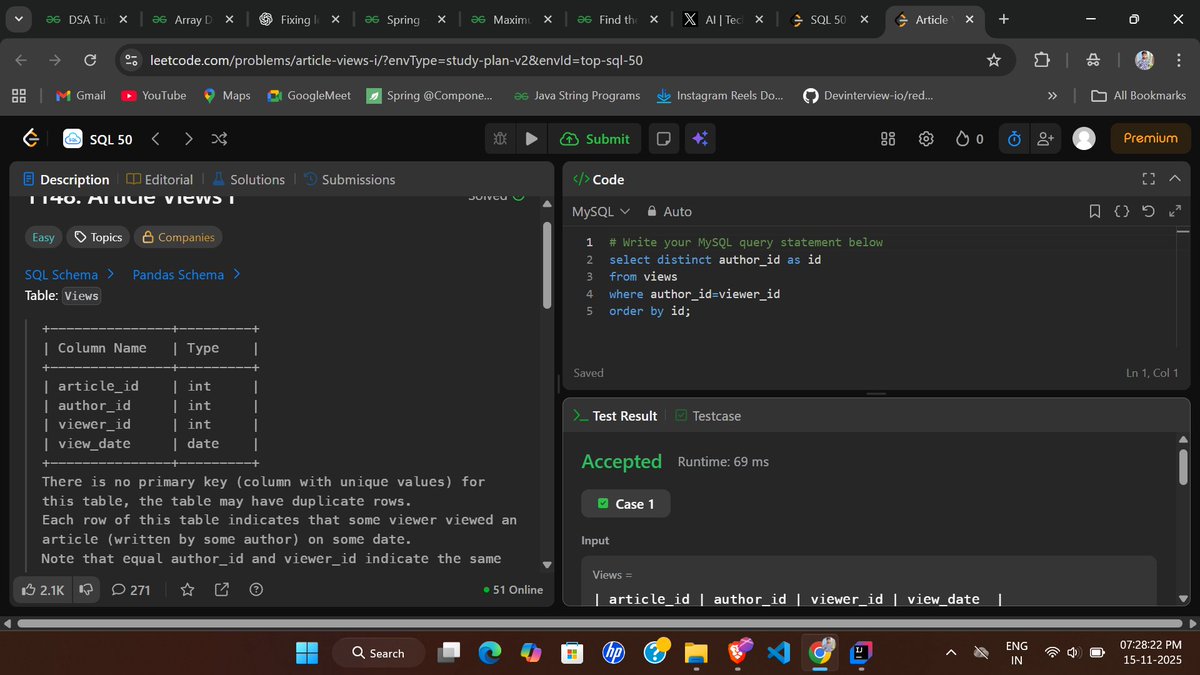Bookmark this page with the star in address bar

[x=994, y=60]
